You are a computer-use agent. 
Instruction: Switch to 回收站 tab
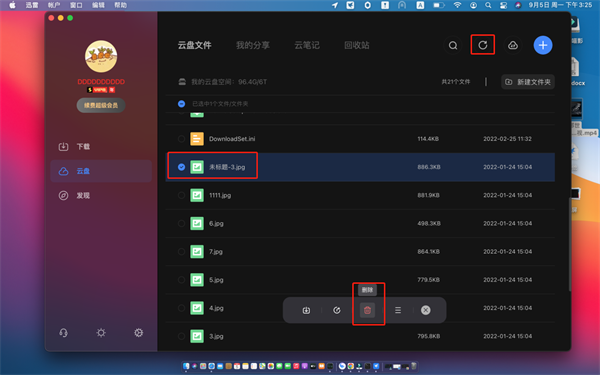click(357, 45)
